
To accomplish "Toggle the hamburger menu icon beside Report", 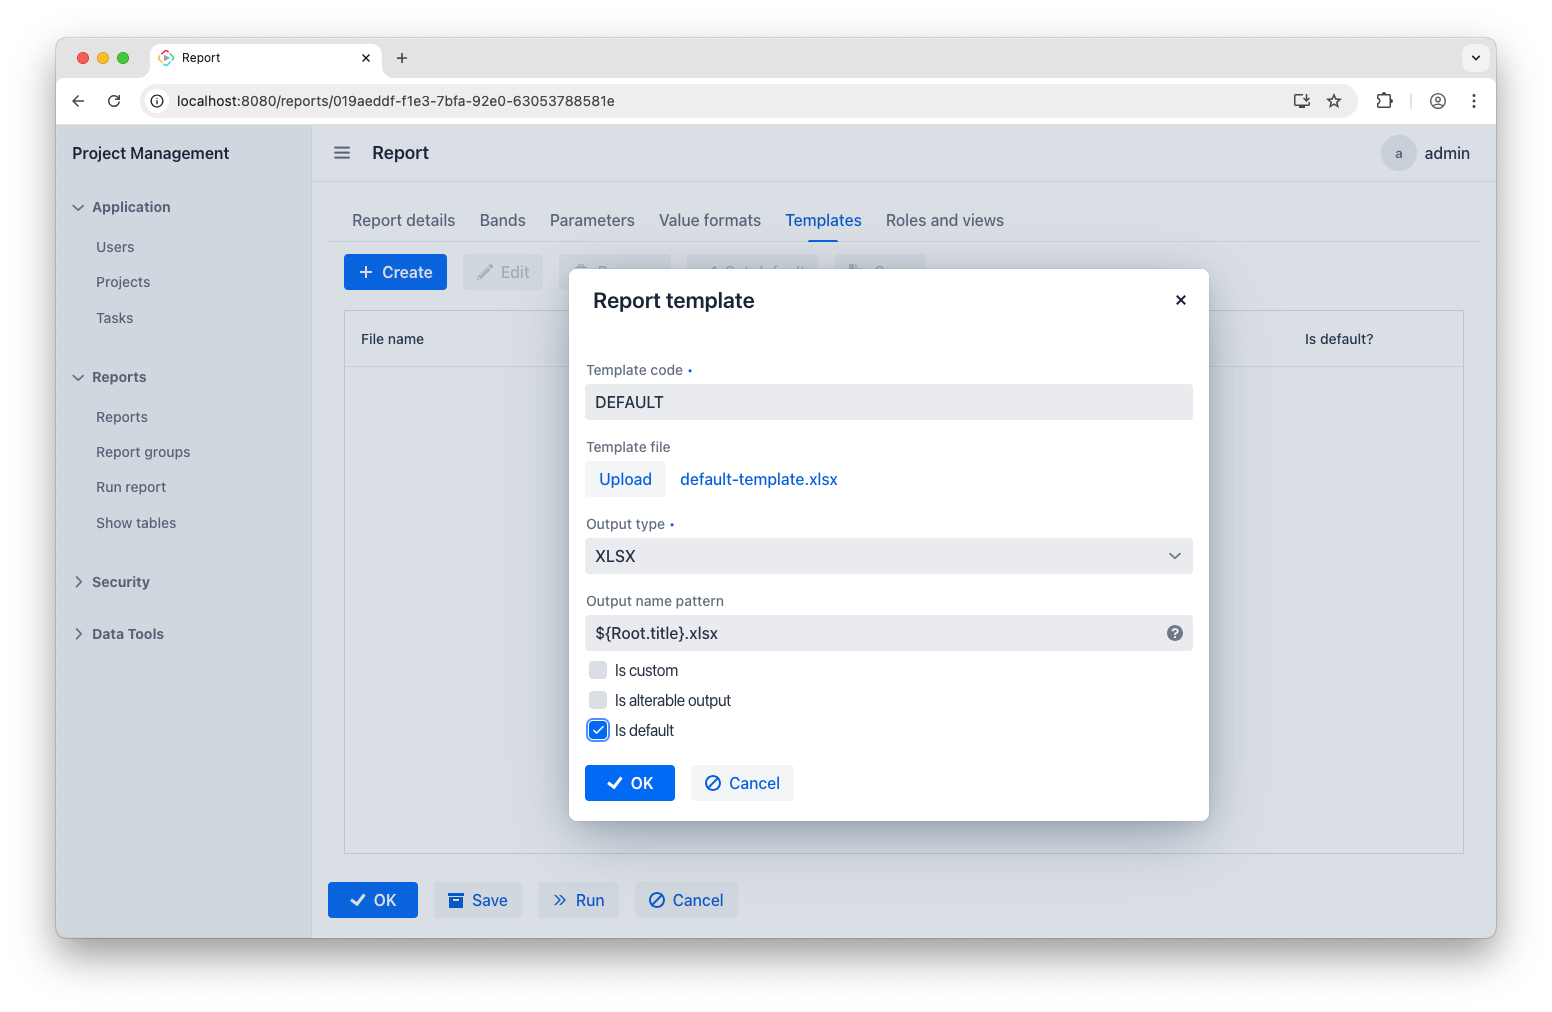I will (x=342, y=153).
